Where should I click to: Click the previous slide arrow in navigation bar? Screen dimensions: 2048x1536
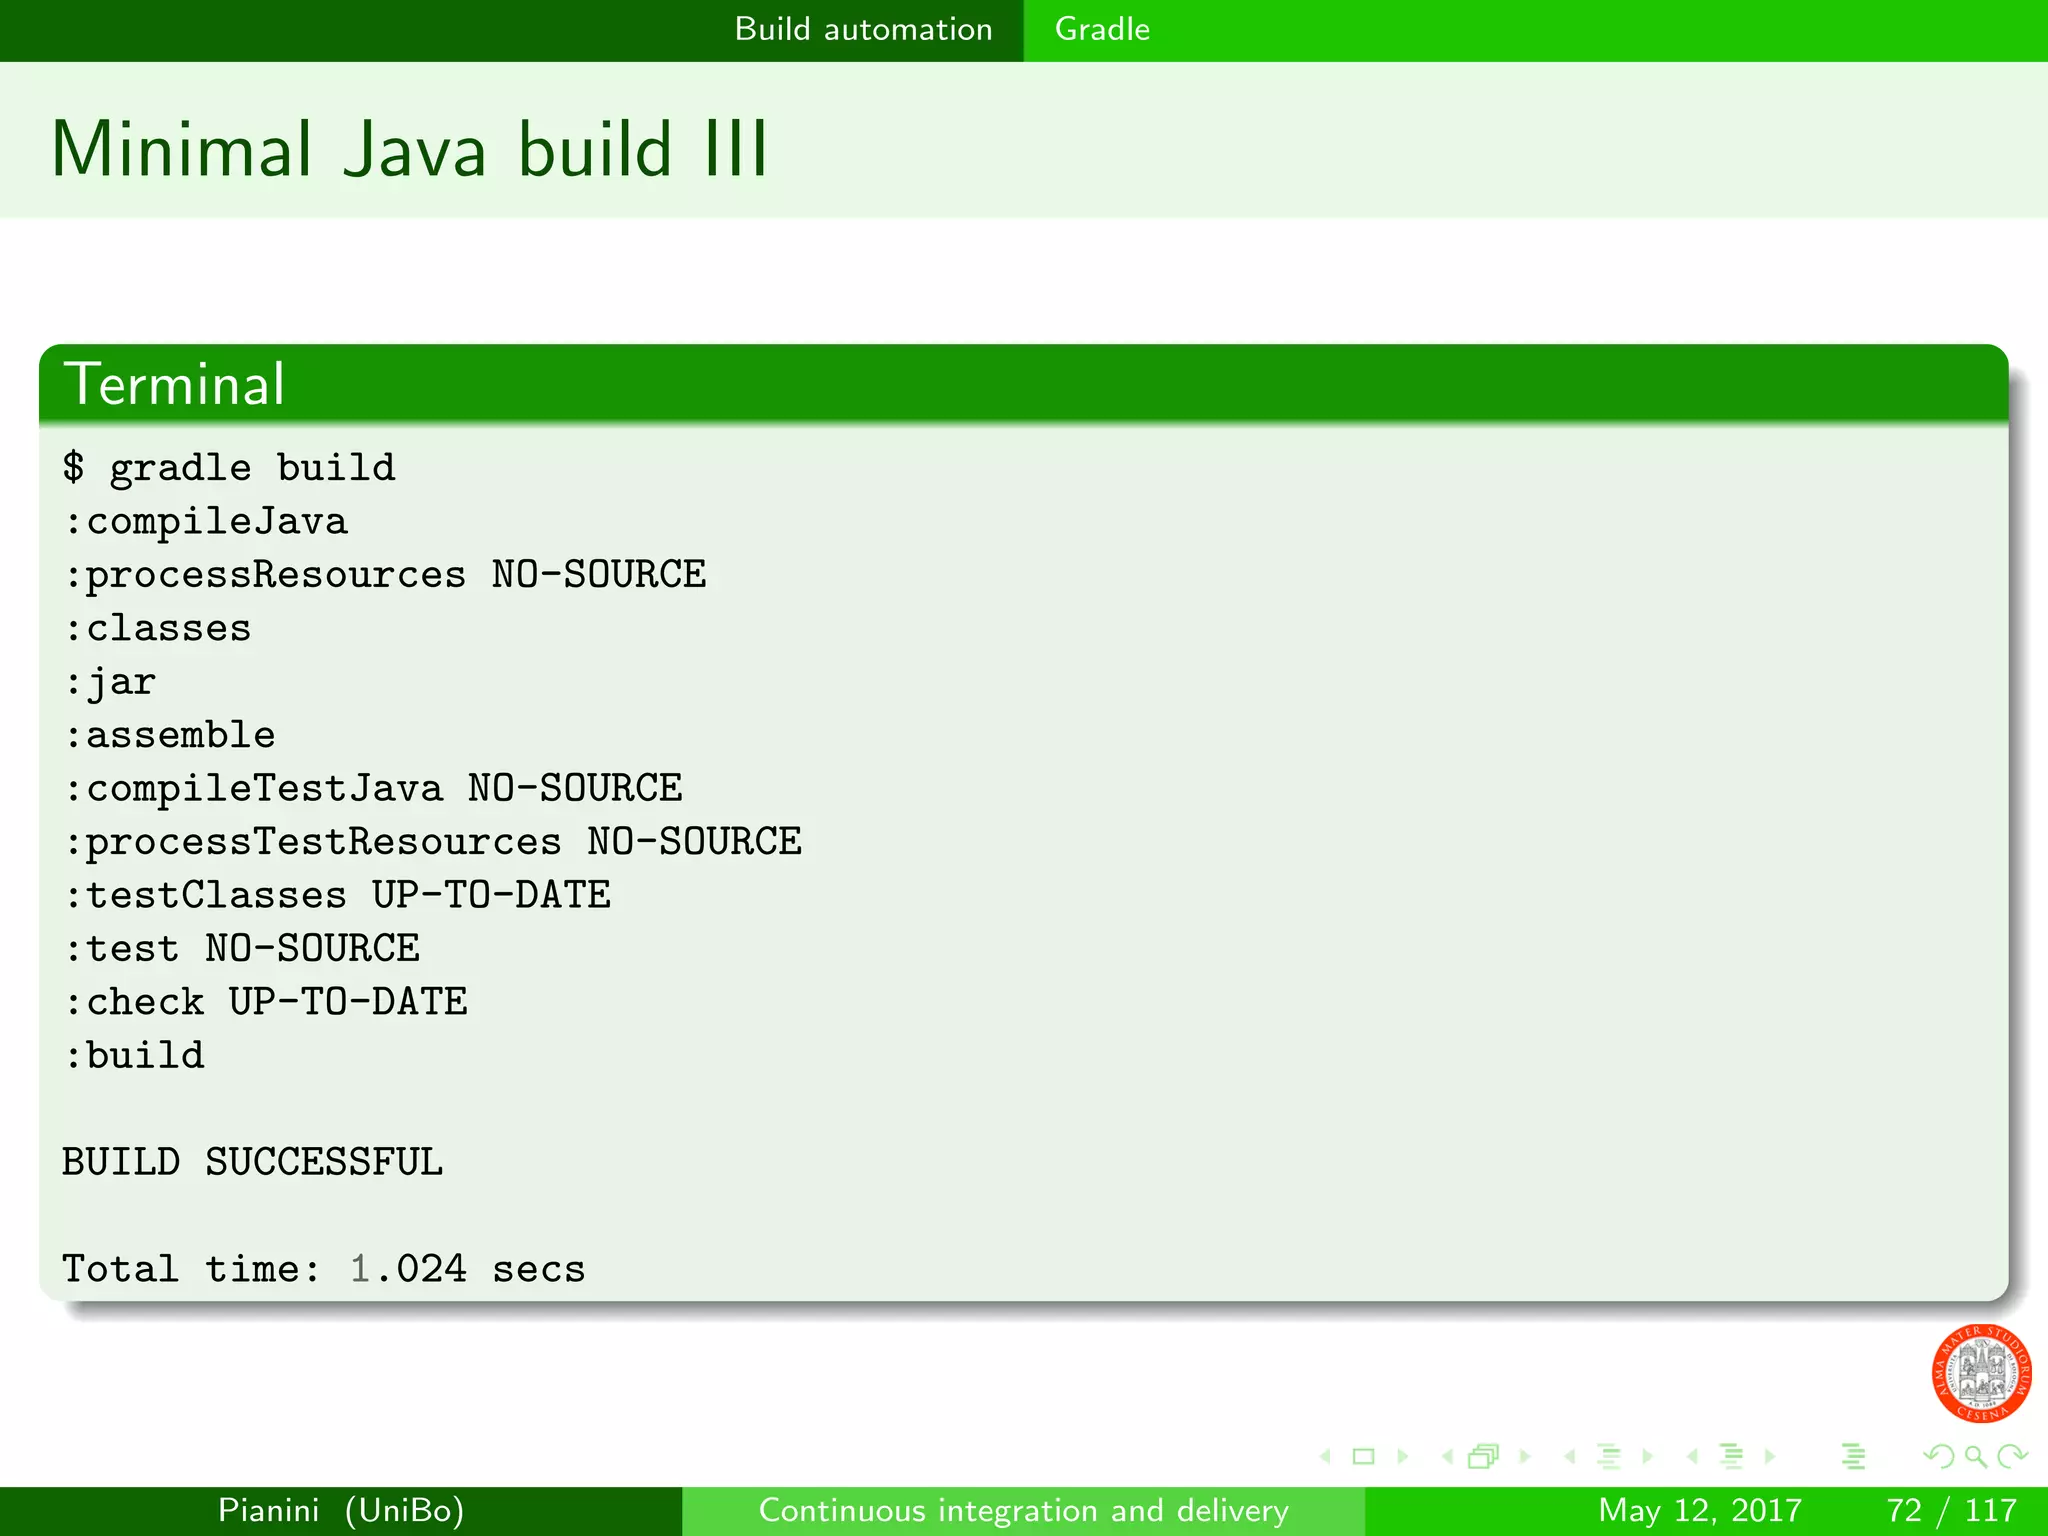[1326, 1457]
